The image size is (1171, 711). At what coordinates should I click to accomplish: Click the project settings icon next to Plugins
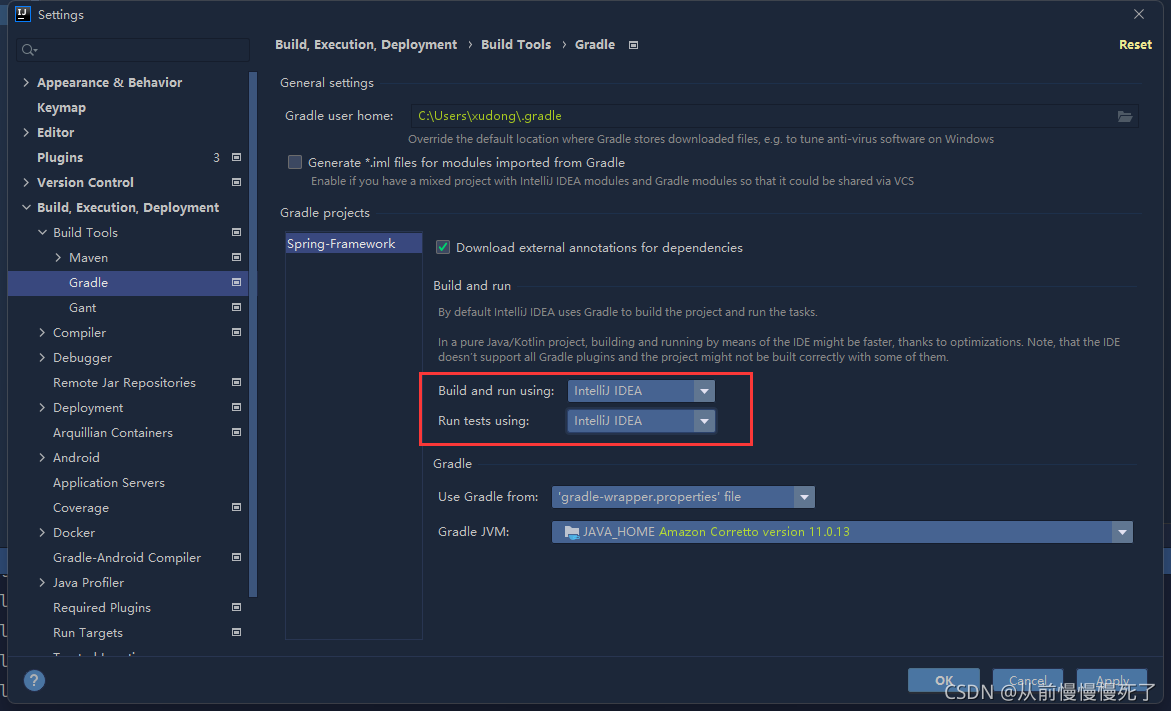237,158
